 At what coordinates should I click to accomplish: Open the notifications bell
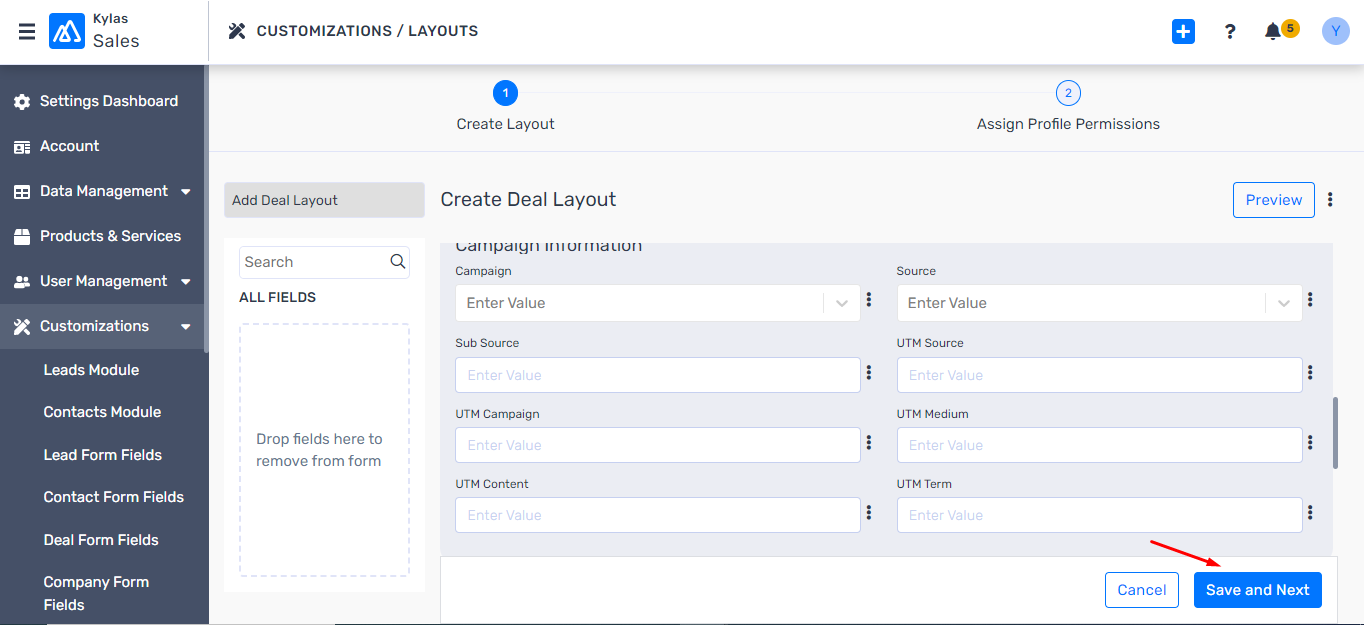tap(1272, 32)
